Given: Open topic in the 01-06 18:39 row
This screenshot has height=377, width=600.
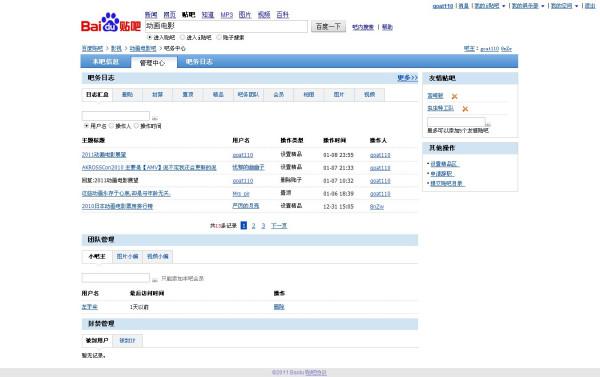Looking at the screenshot, I should point(126,194).
